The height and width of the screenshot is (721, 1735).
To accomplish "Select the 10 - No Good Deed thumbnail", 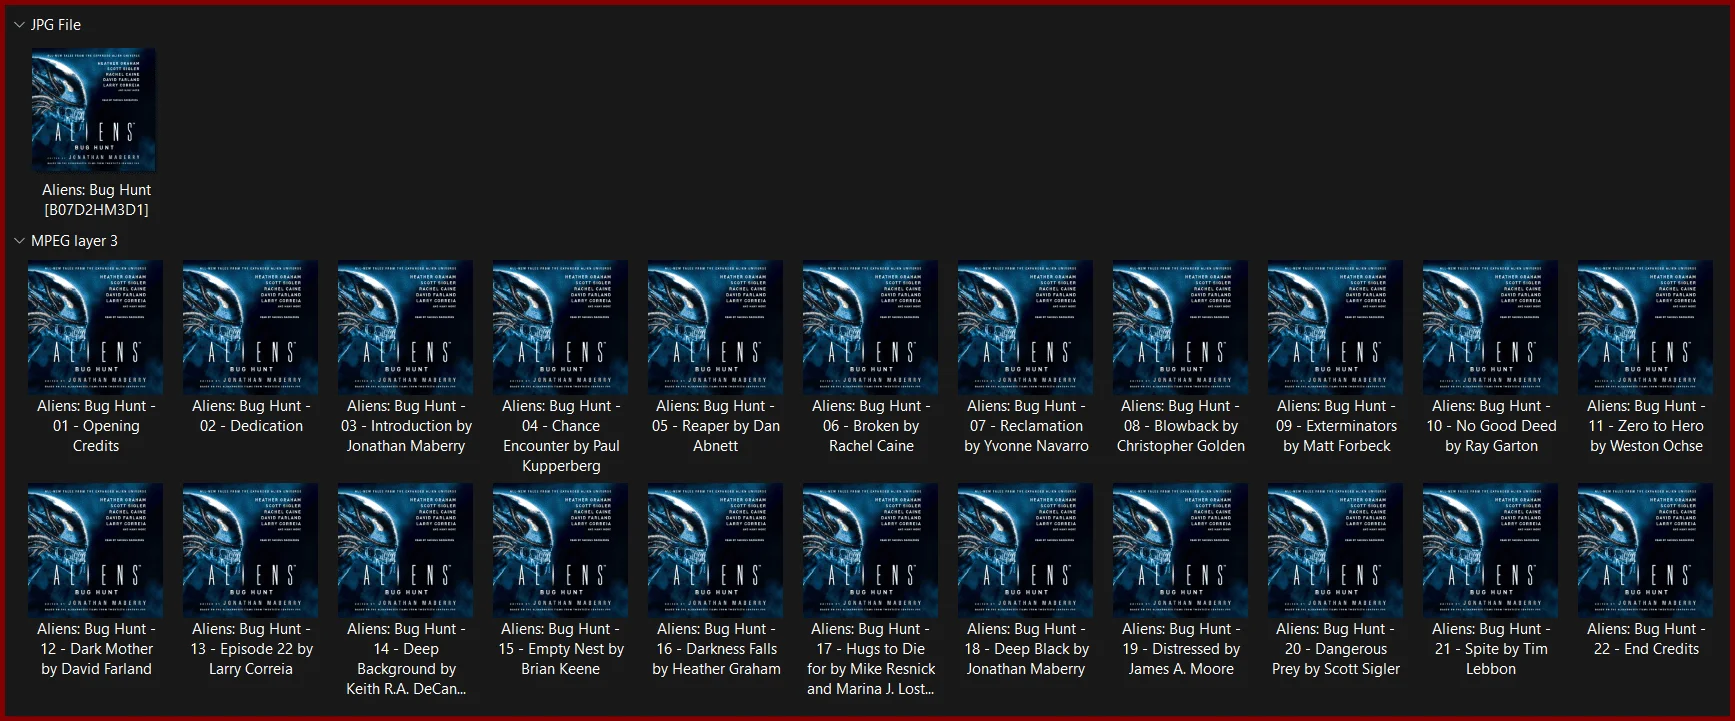I will coord(1491,328).
